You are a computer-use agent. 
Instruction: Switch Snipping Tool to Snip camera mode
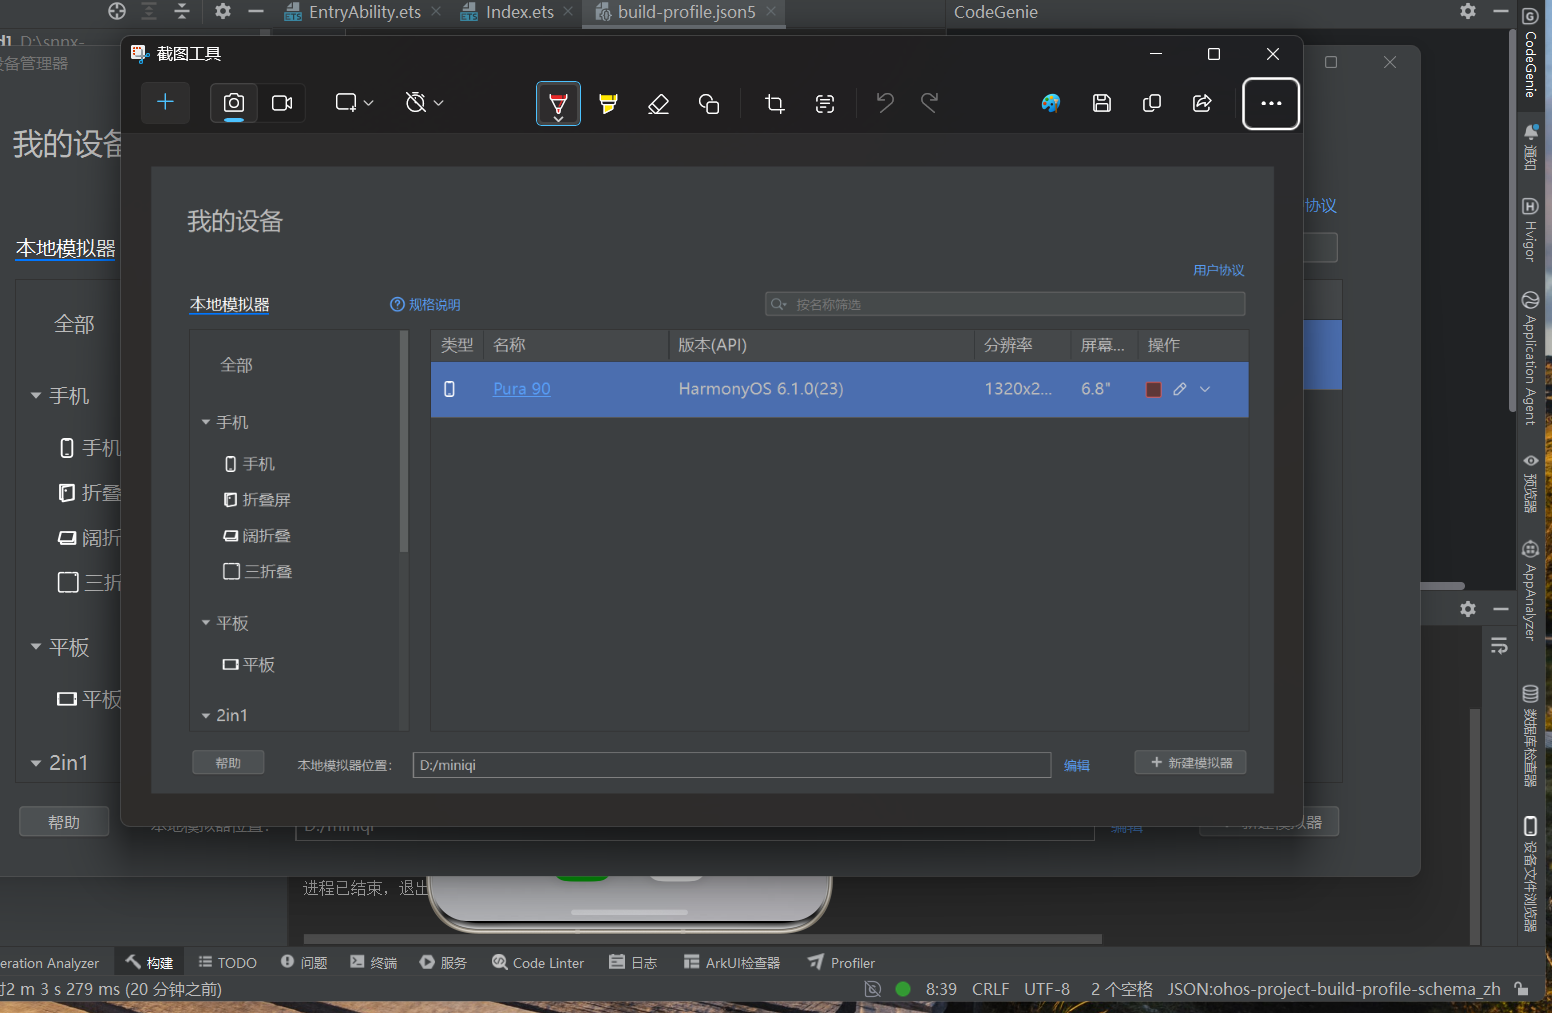coord(234,103)
